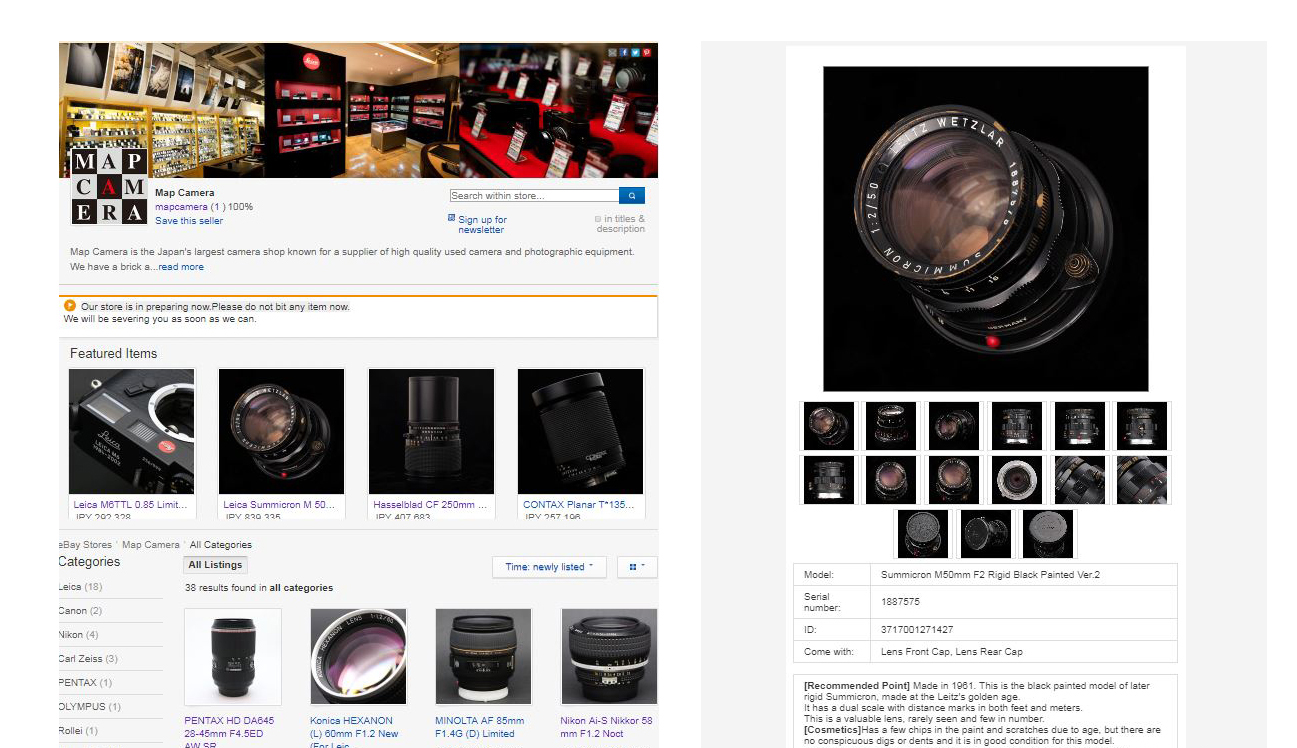
Task: Click the CONTAX Planar featured lens image
Action: point(580,432)
